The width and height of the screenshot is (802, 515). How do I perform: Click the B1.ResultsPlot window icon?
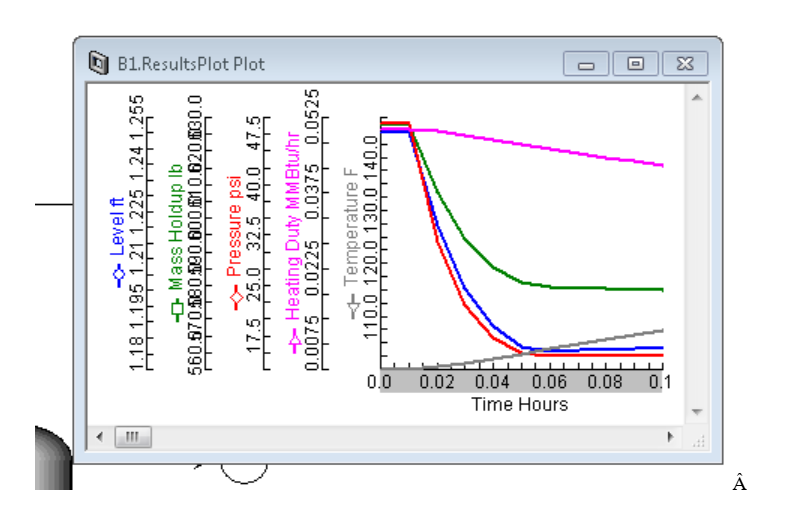98,64
